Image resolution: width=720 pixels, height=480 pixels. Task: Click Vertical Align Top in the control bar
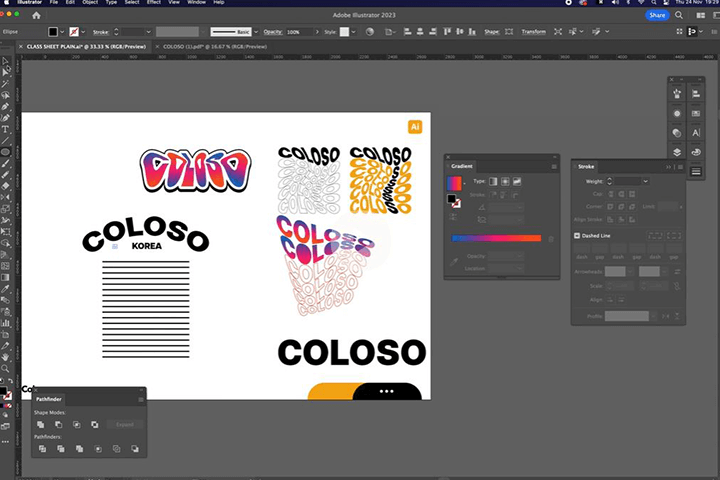447,32
